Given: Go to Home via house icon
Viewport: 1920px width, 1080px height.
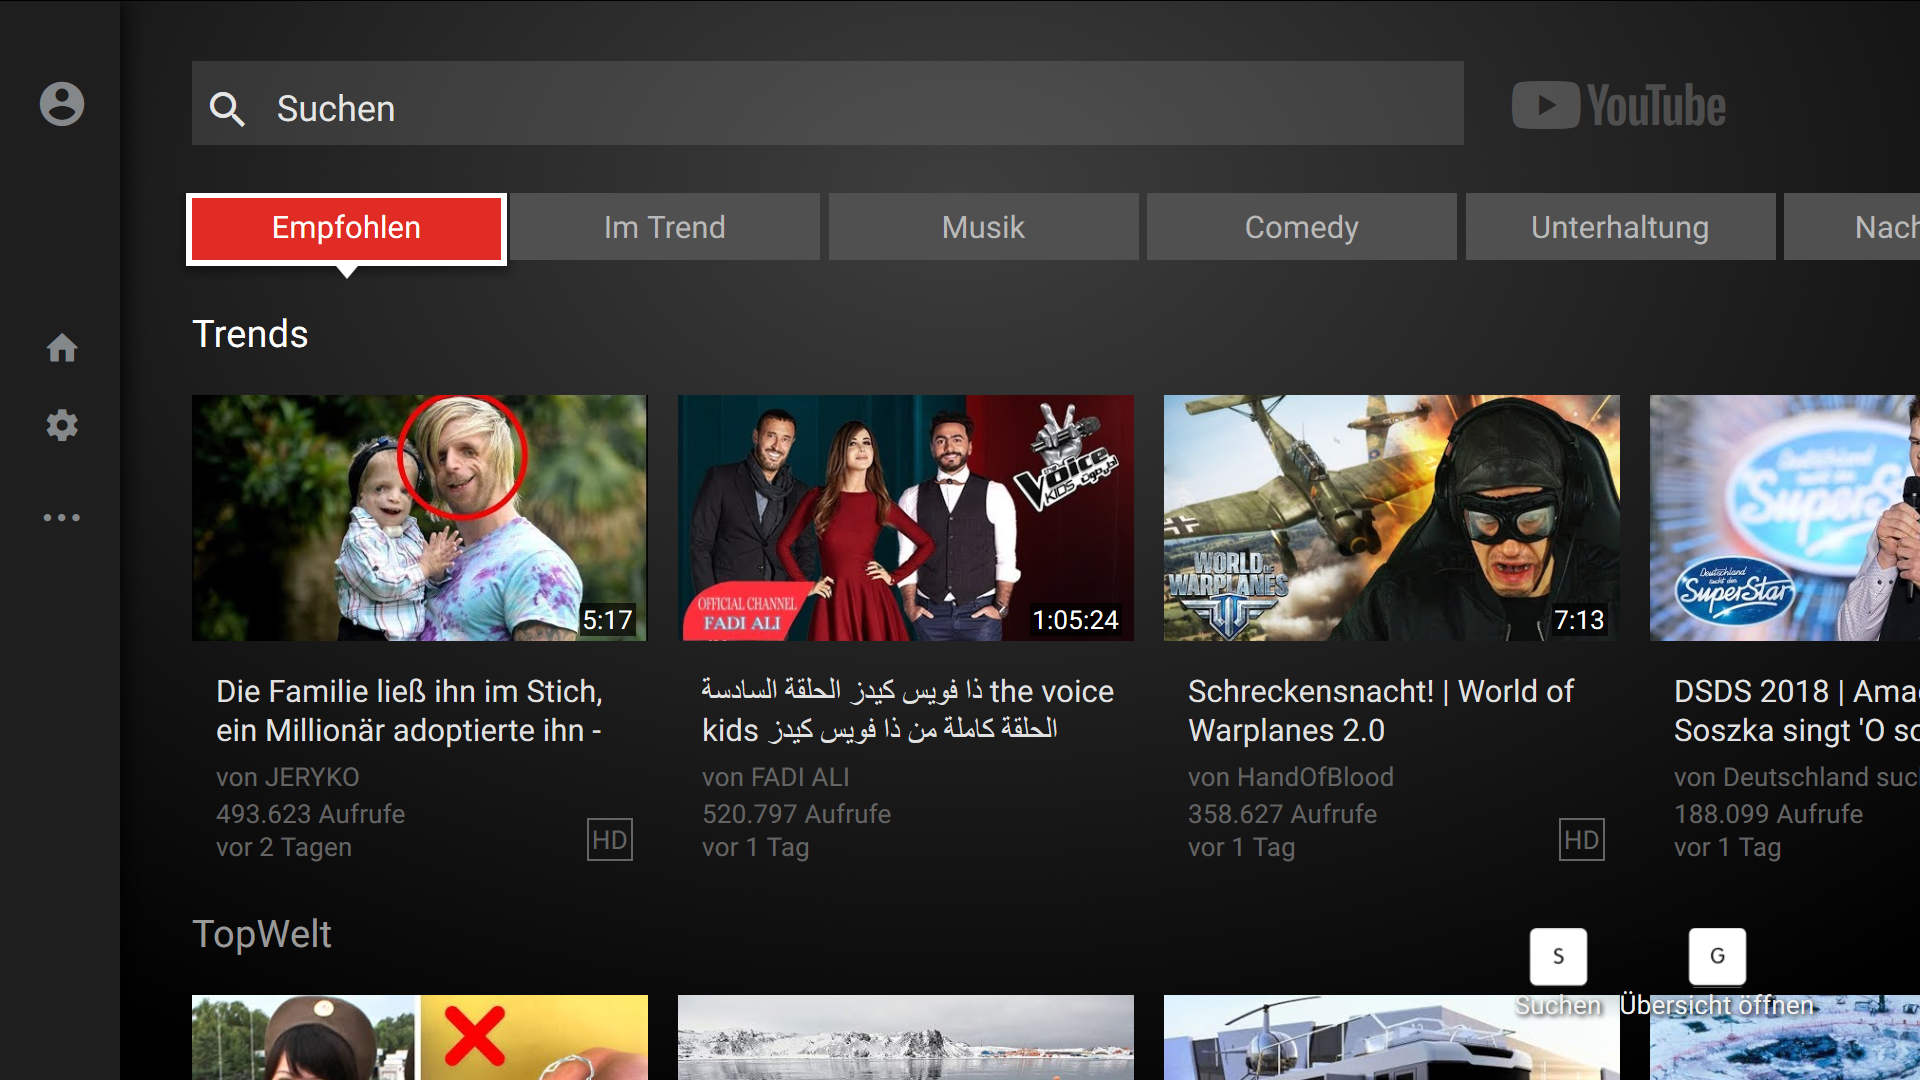Looking at the screenshot, I should (x=62, y=348).
